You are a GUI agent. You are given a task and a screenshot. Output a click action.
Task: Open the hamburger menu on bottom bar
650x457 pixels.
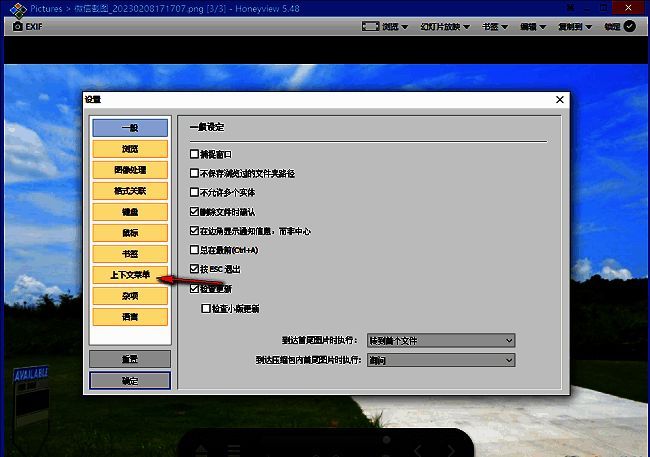[233, 450]
